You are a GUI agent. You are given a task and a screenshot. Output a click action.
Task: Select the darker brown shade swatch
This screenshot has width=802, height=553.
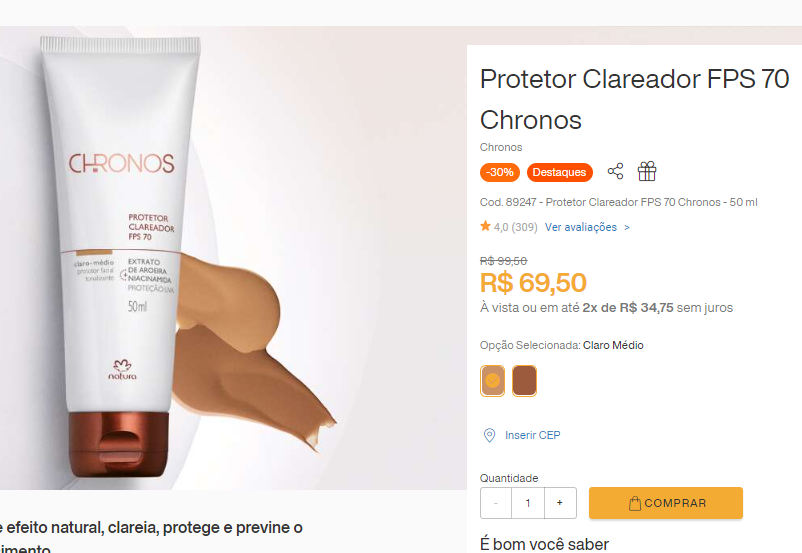tap(524, 381)
